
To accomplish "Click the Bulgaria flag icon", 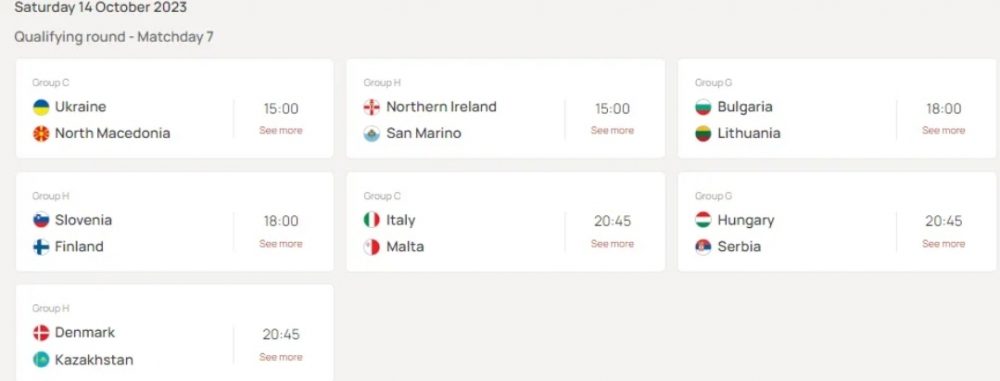I will (703, 107).
